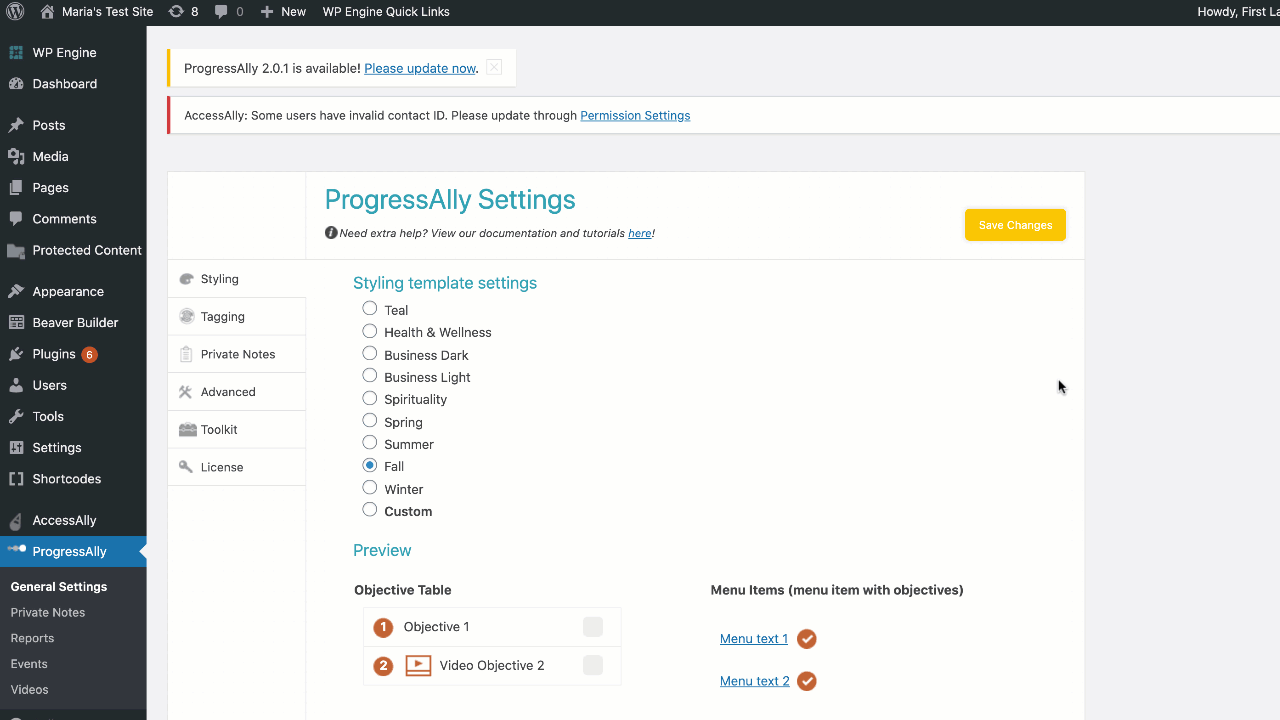Click the Plugins plug icon in sidebar
This screenshot has height=720, width=1280.
click(x=16, y=354)
